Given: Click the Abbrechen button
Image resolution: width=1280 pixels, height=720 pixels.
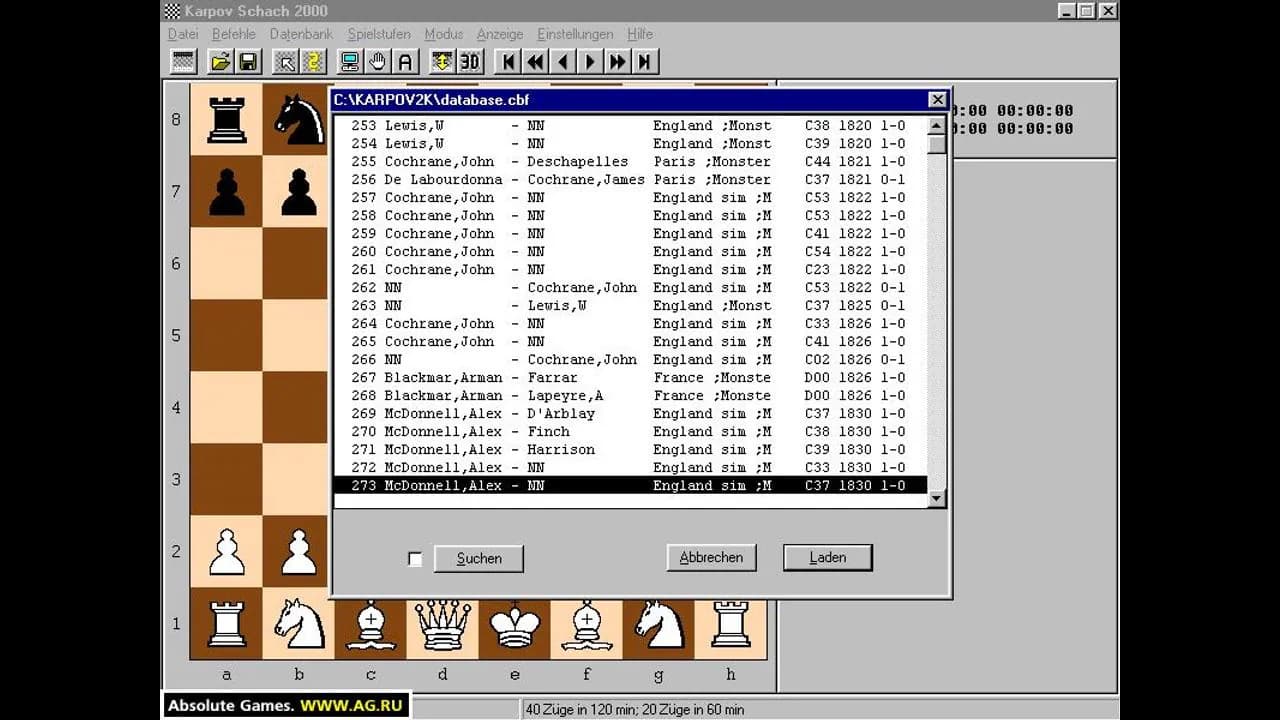Looking at the screenshot, I should 711,557.
